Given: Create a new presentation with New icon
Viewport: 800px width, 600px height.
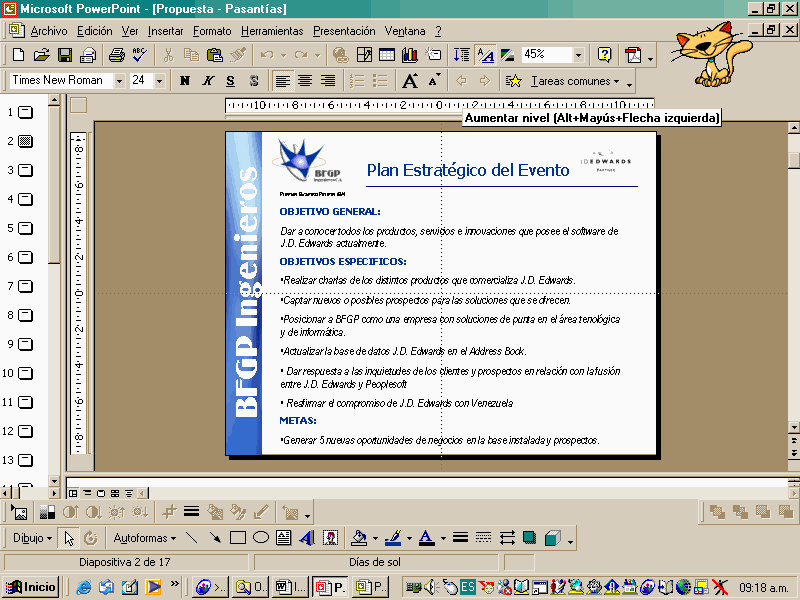Looking at the screenshot, I should (x=18, y=55).
